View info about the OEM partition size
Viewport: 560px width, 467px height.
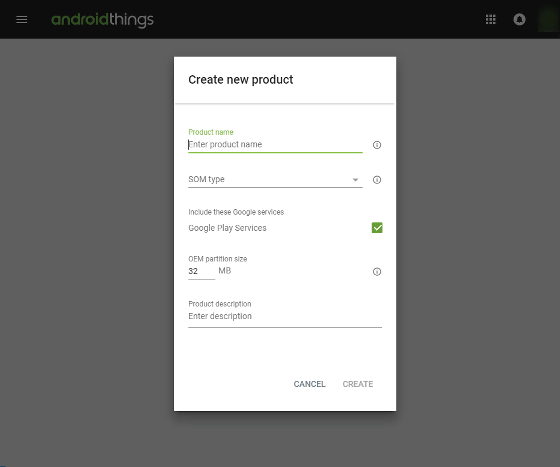(x=377, y=272)
